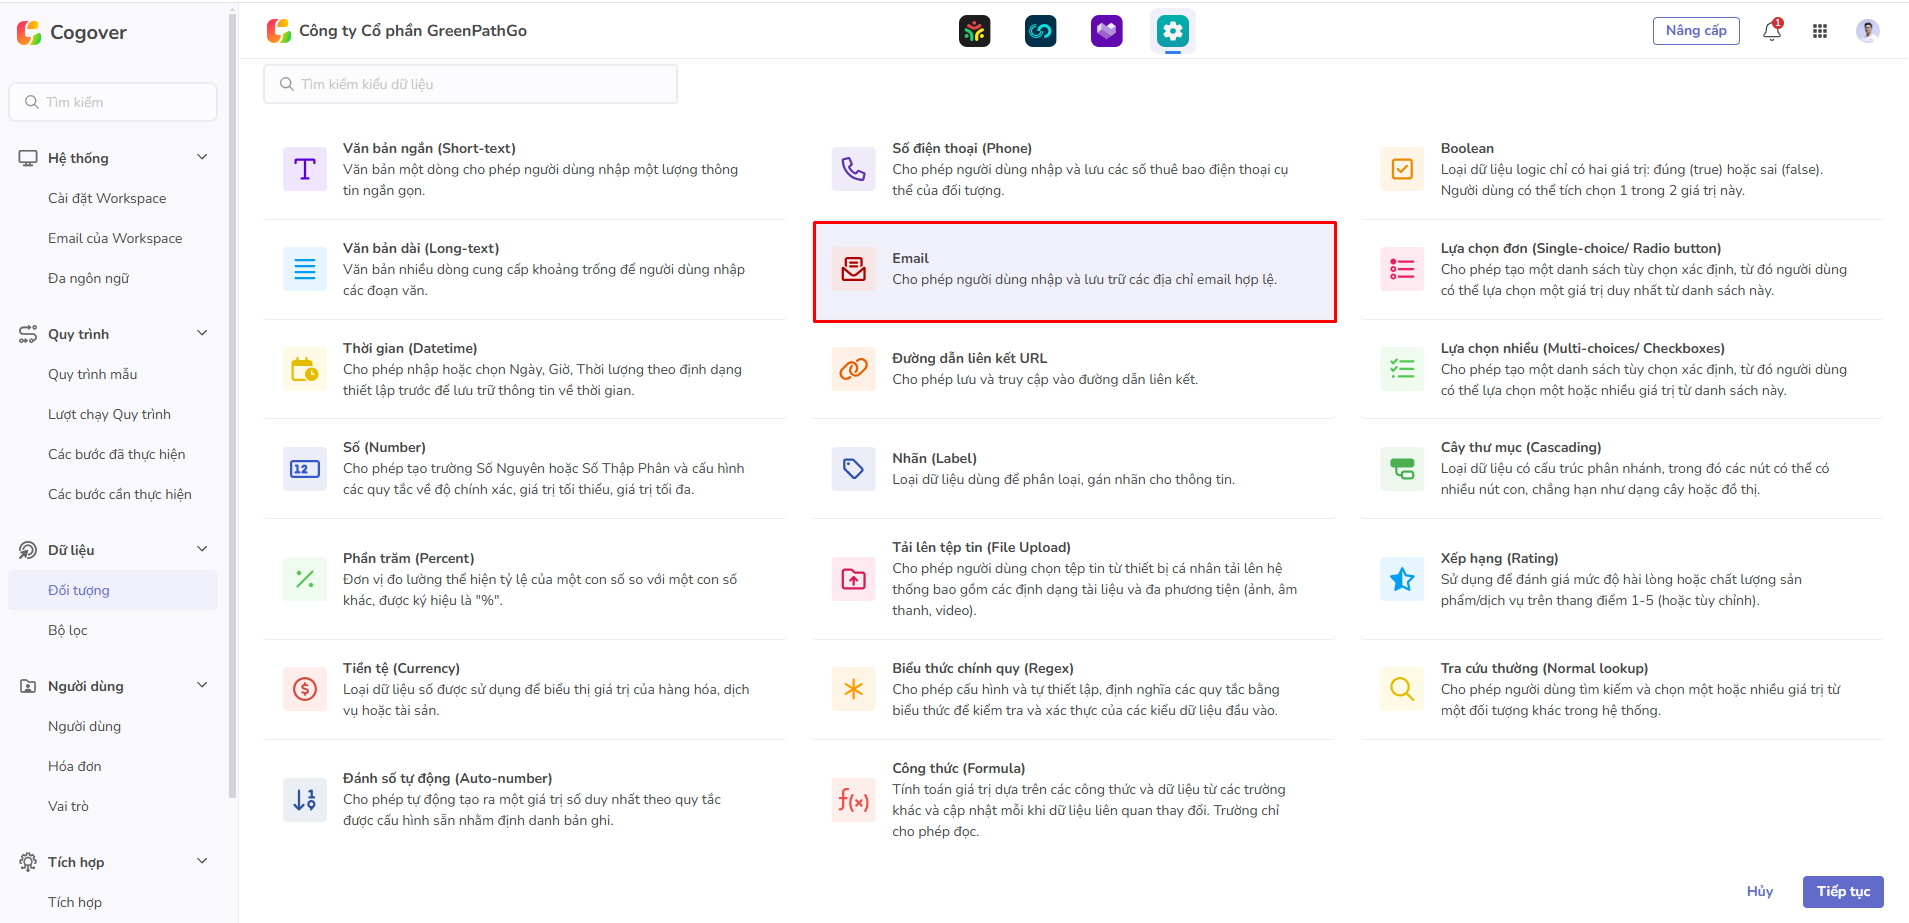This screenshot has height=923, width=1909.
Task: Collapse the Hệ thống section
Action: [x=203, y=157]
